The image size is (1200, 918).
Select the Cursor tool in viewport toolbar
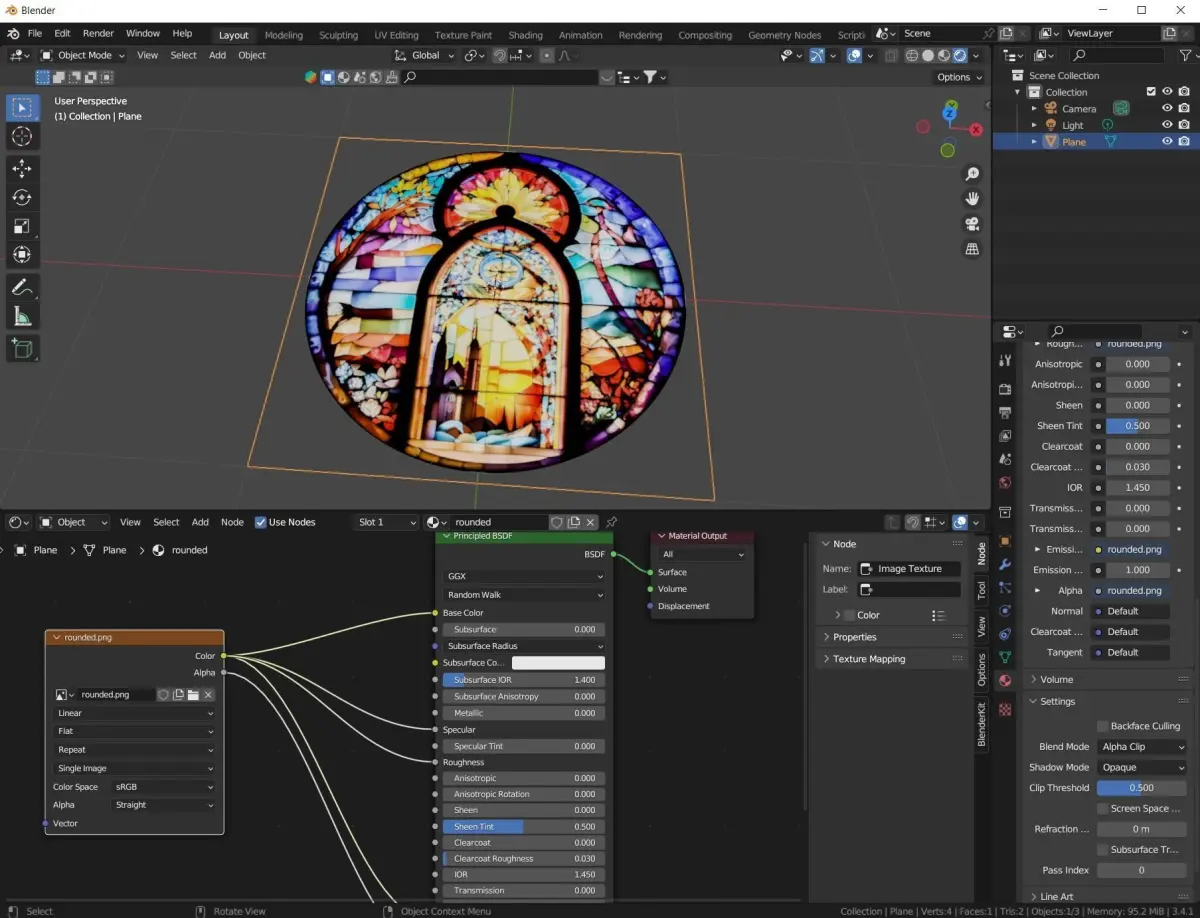[22, 136]
